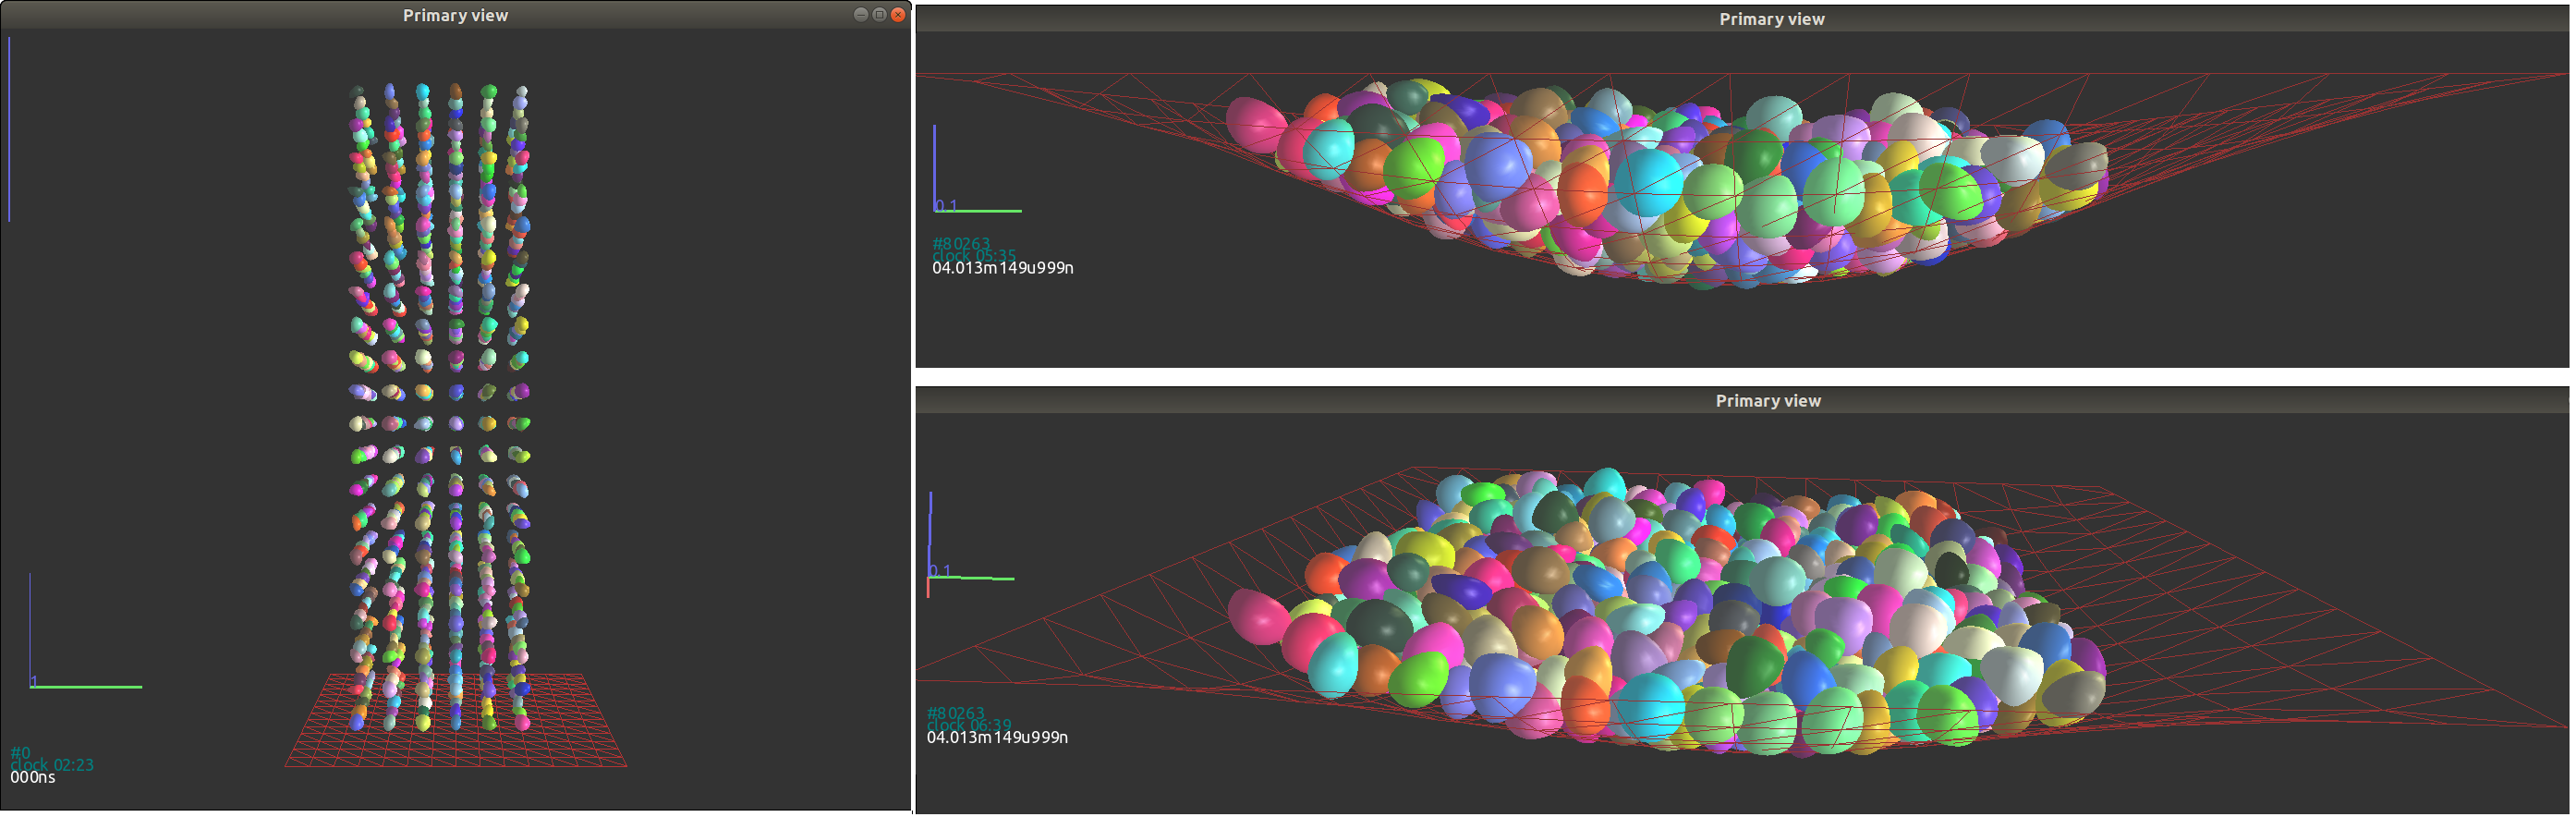
Task: Click the left window's Primary view title
Action: click(x=455, y=16)
